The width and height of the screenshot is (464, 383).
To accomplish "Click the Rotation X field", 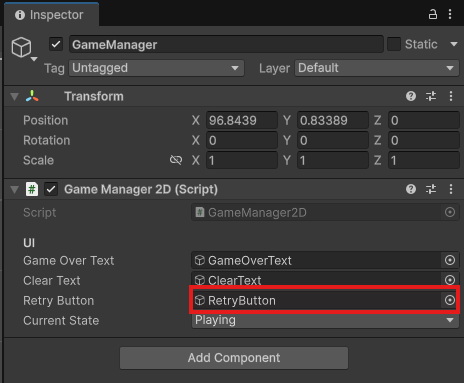I will pos(242,140).
